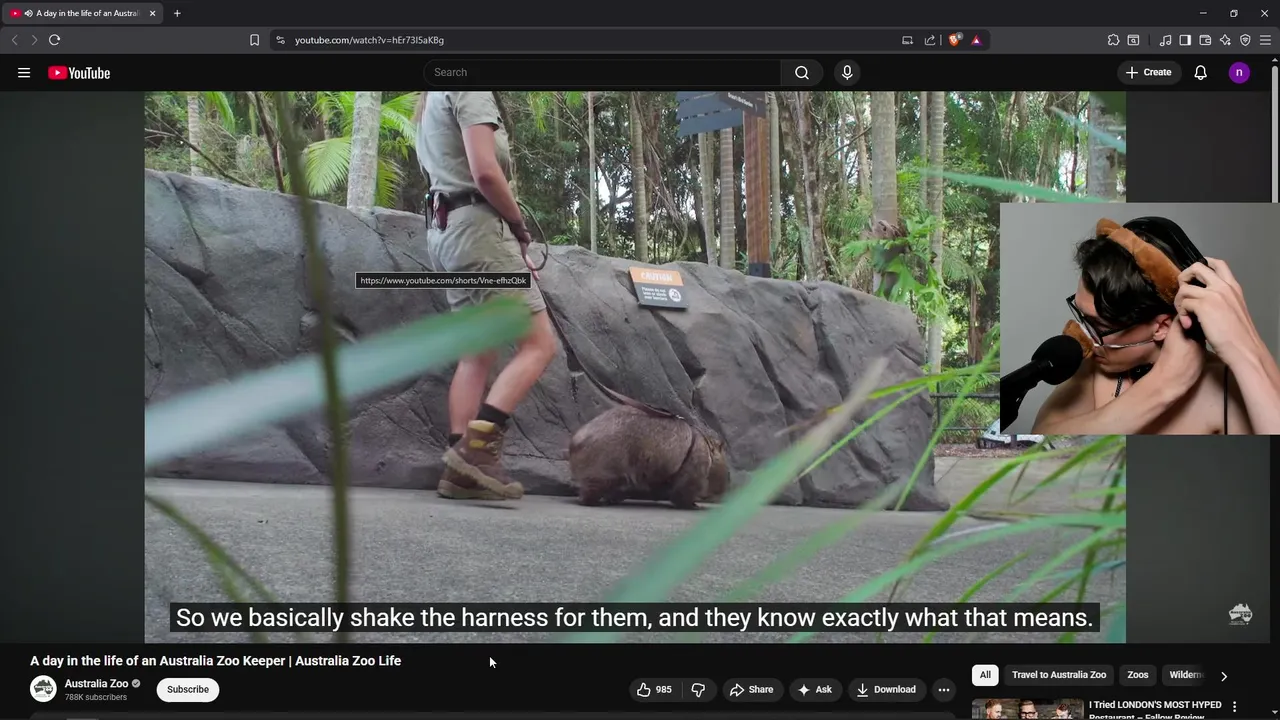
Task: Open picture-in-picture icon in address bar
Action: (907, 40)
